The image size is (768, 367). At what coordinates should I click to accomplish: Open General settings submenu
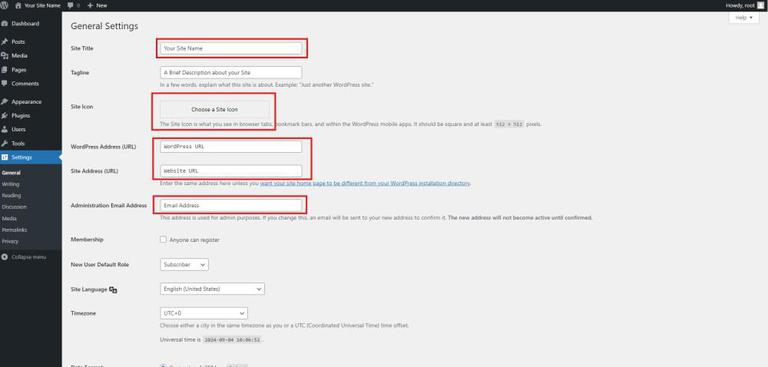point(11,173)
